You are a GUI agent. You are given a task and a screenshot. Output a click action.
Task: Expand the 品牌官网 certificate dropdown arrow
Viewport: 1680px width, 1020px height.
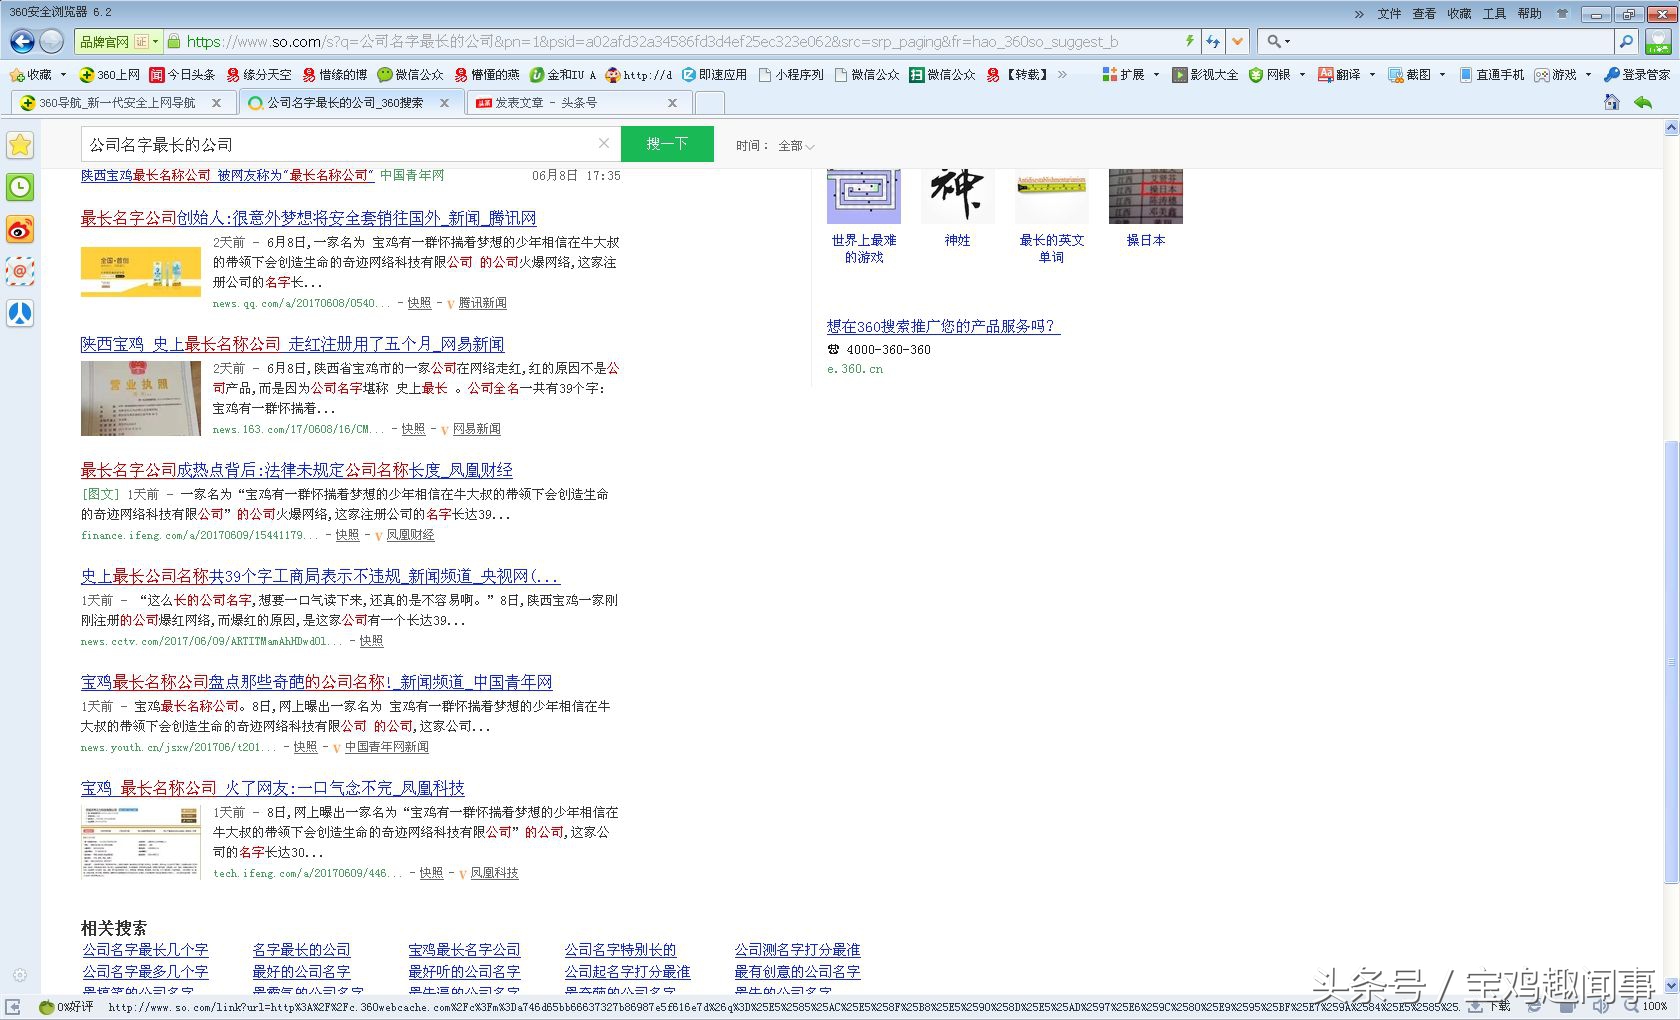pos(155,41)
